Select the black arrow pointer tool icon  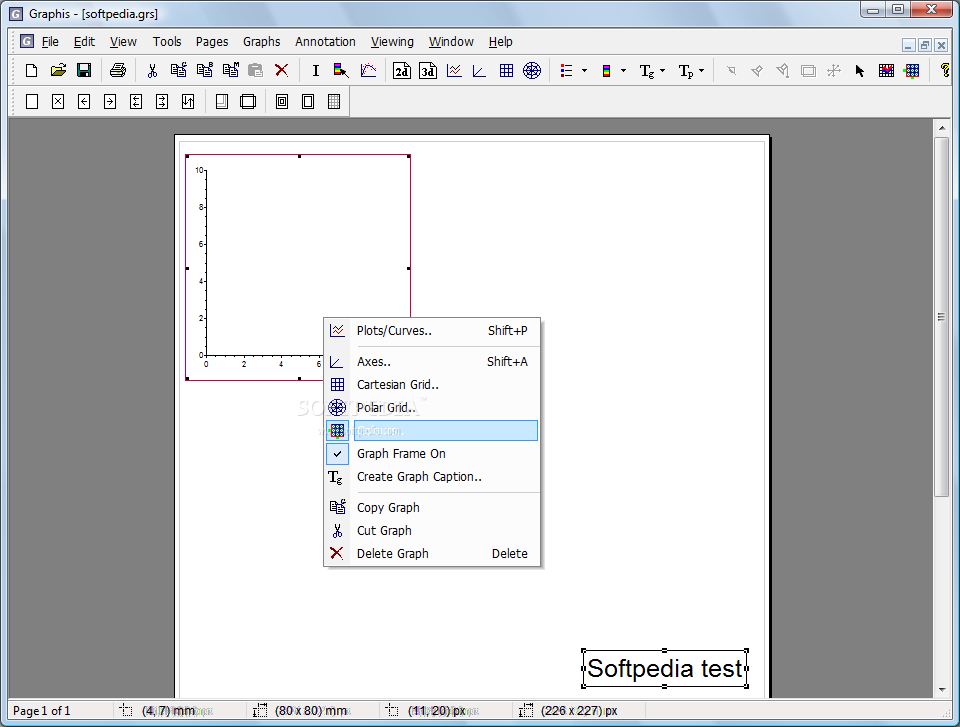click(x=860, y=70)
